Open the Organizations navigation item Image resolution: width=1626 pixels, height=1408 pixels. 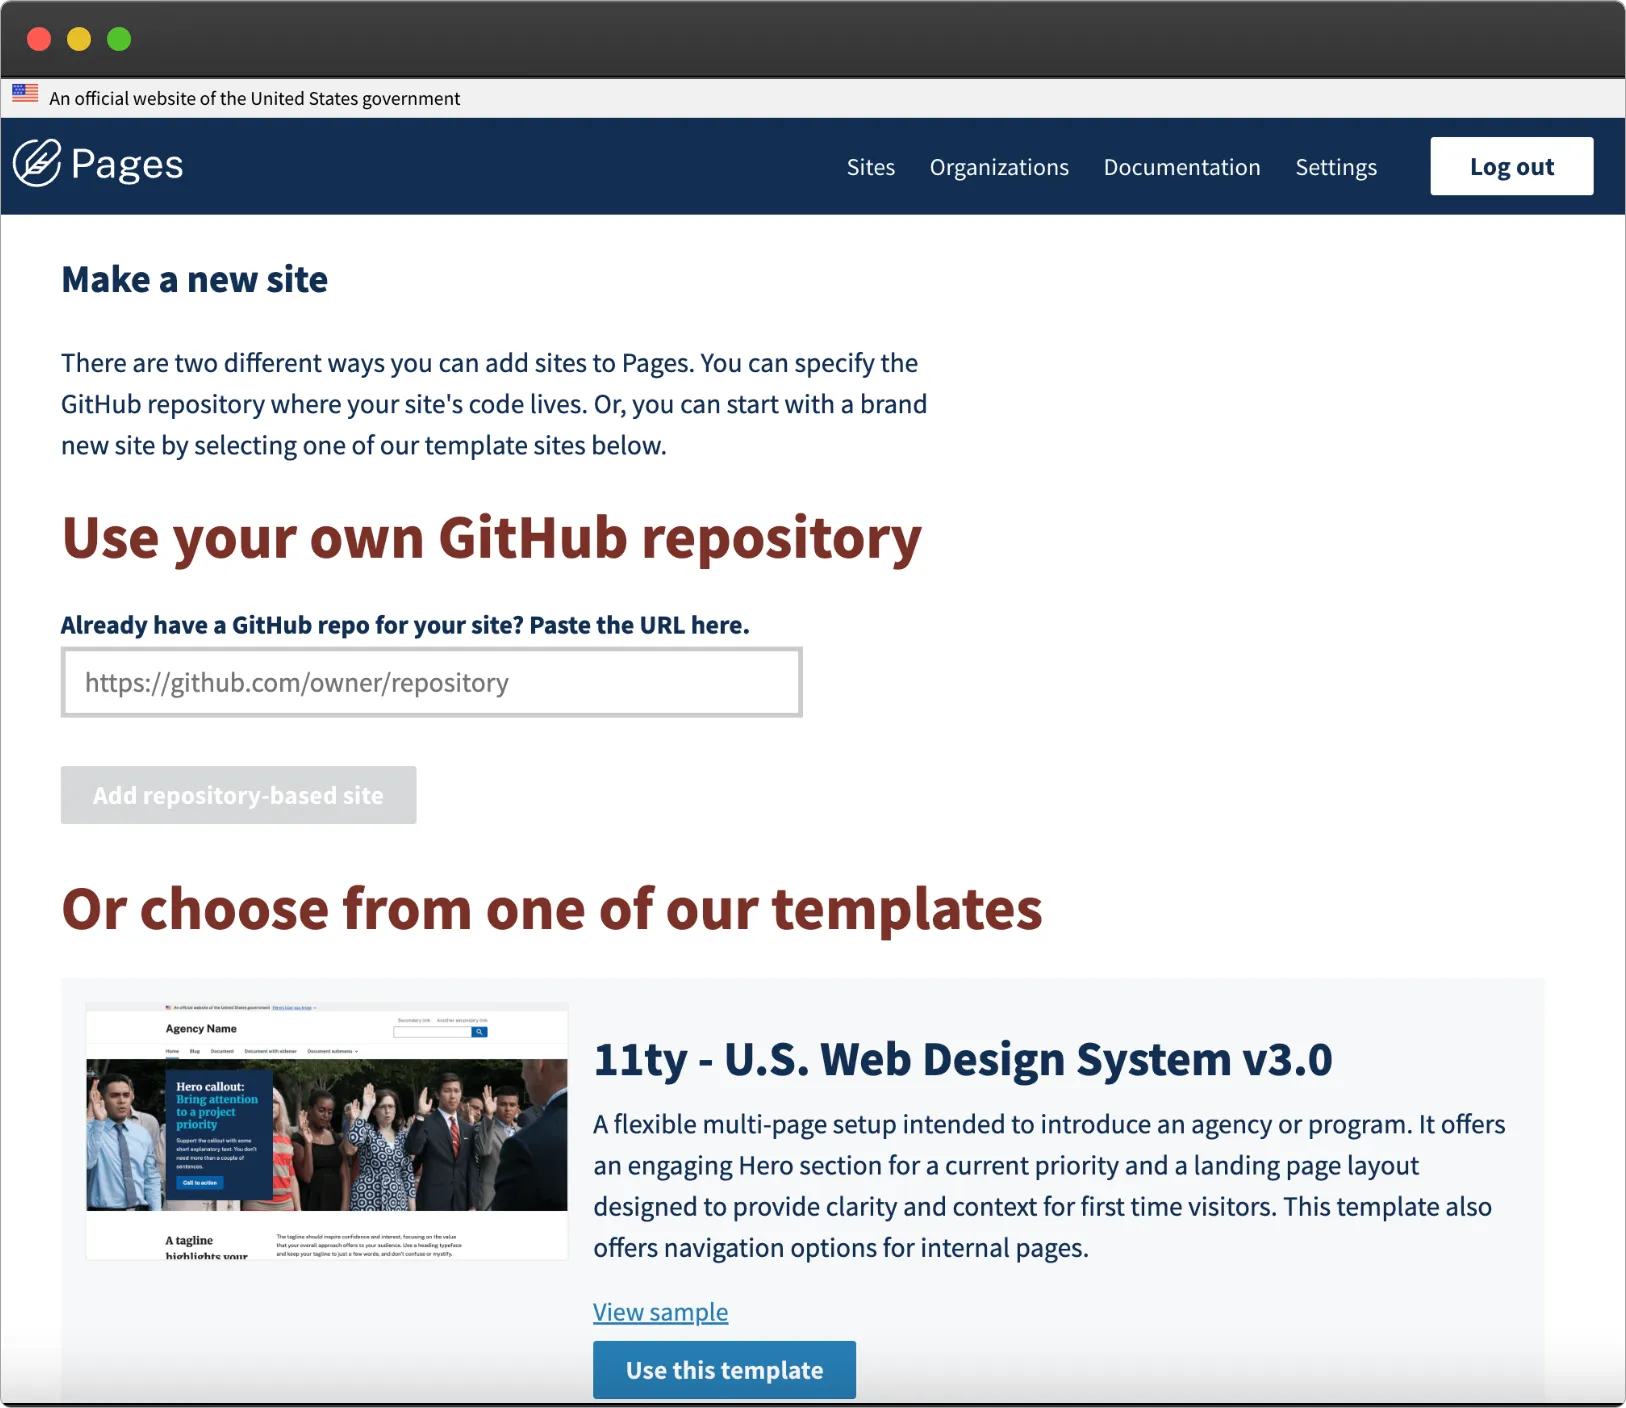click(999, 167)
